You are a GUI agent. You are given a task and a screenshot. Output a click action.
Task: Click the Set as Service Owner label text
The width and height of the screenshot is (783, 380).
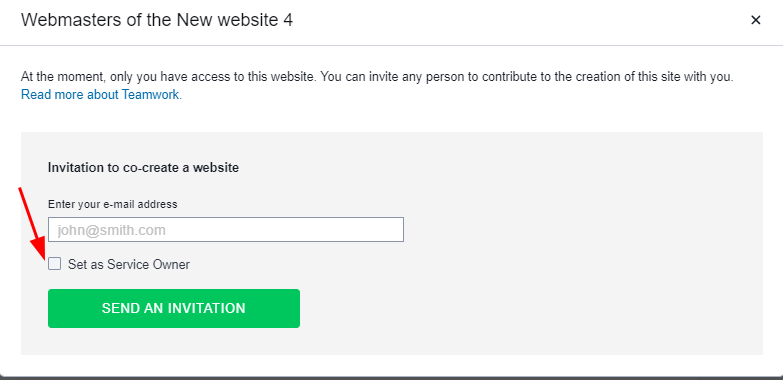pyautogui.click(x=129, y=264)
